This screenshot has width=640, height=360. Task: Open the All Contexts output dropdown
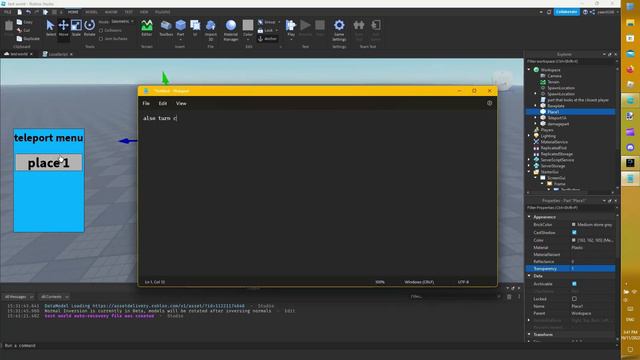click(x=54, y=297)
